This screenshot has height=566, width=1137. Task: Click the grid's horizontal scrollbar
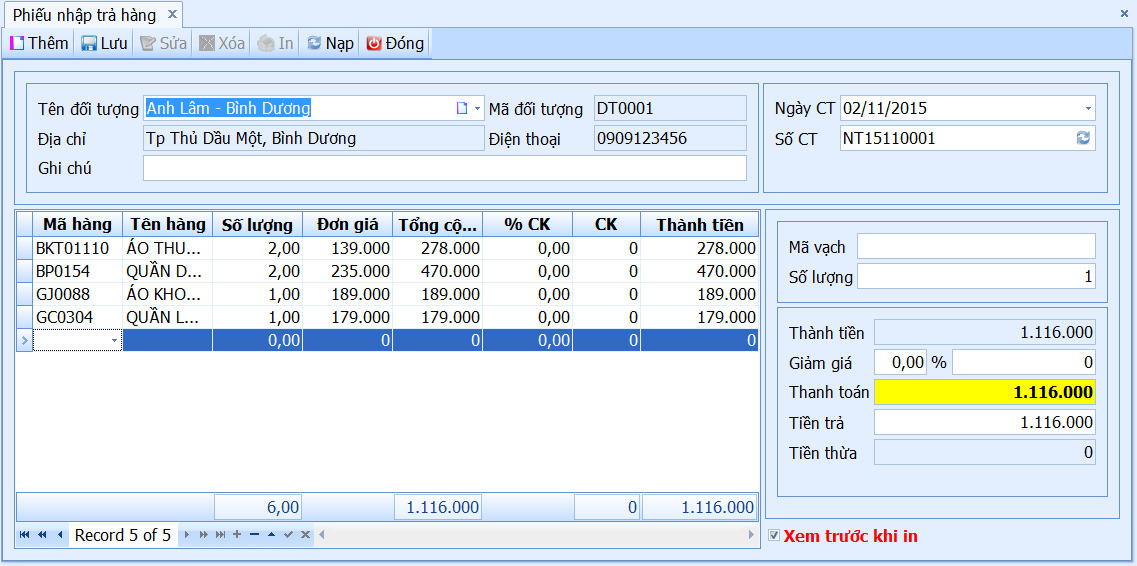537,535
